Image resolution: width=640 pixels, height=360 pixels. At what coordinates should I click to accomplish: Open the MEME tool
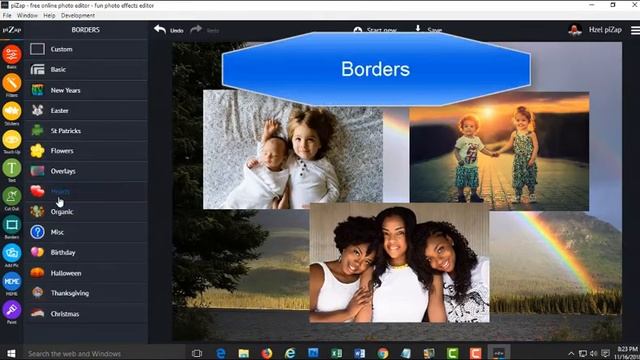(x=11, y=282)
